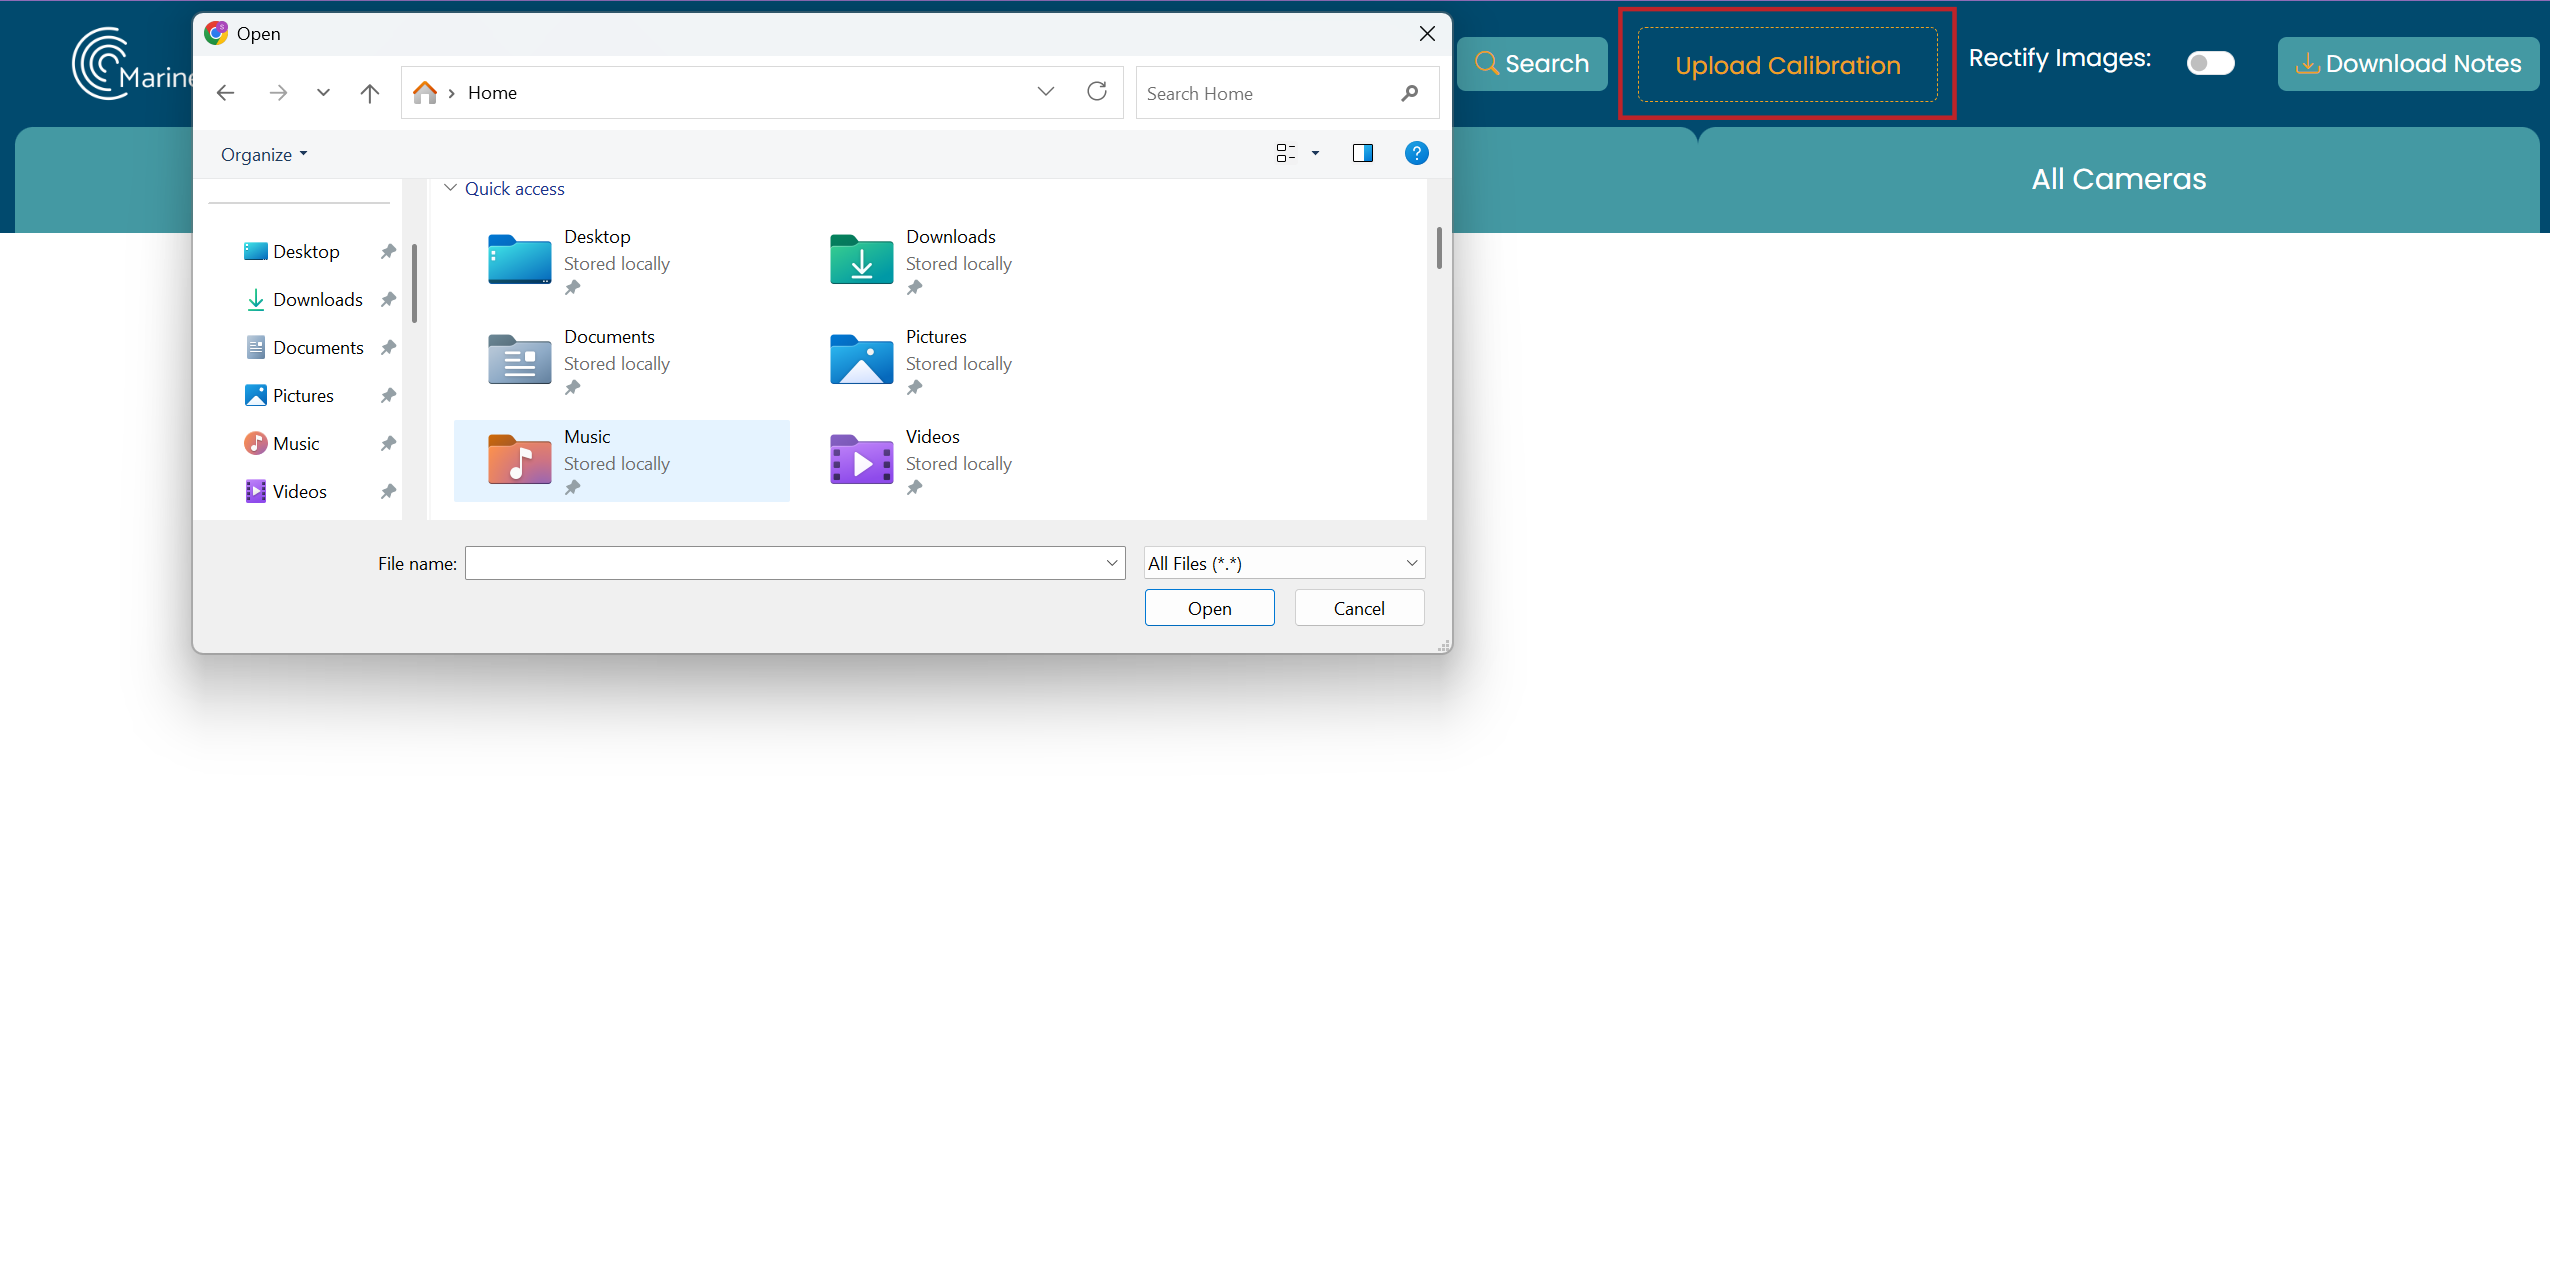Click the up-one-level arrow icon
This screenshot has width=2550, height=1285.
pos(370,93)
